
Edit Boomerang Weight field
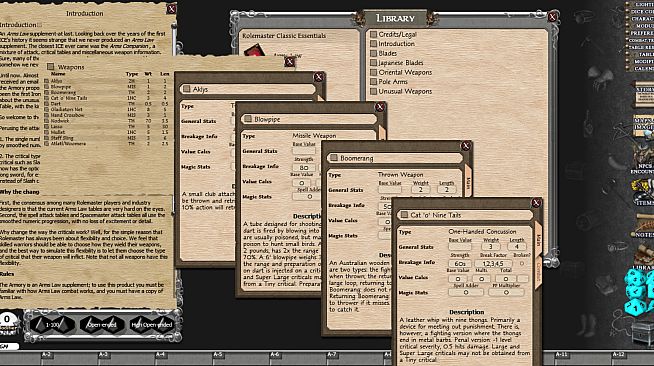click(420, 190)
